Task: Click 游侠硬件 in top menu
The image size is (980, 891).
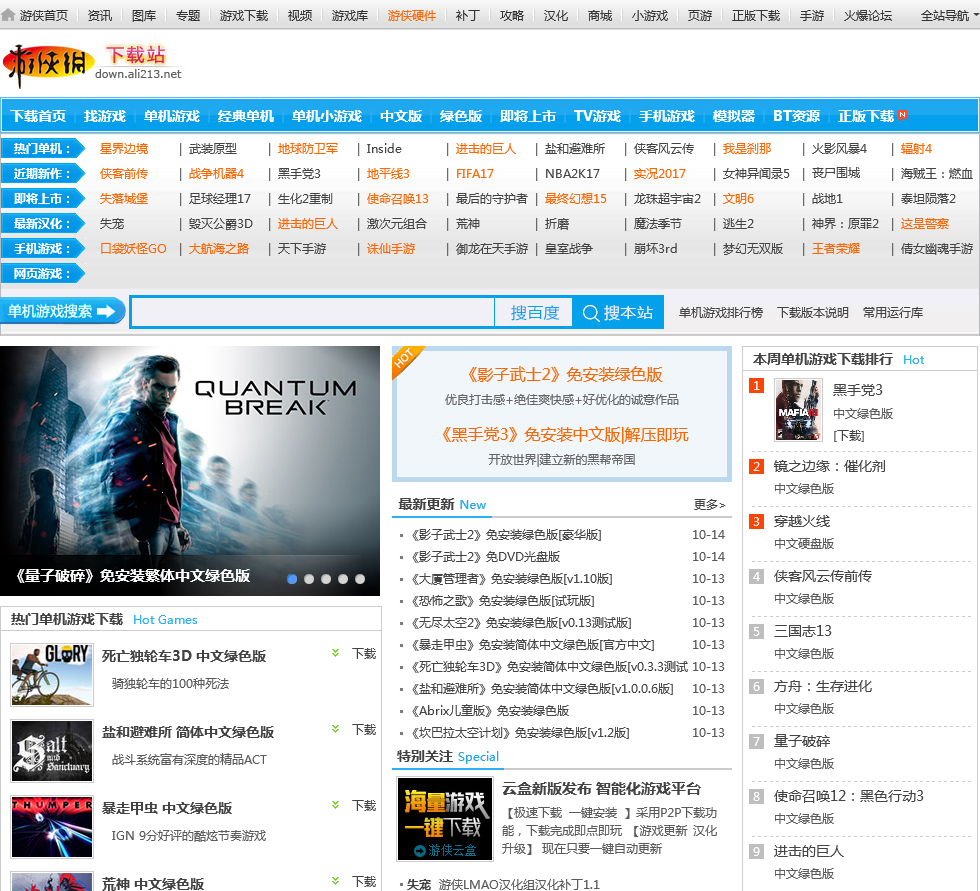Action: (x=411, y=15)
